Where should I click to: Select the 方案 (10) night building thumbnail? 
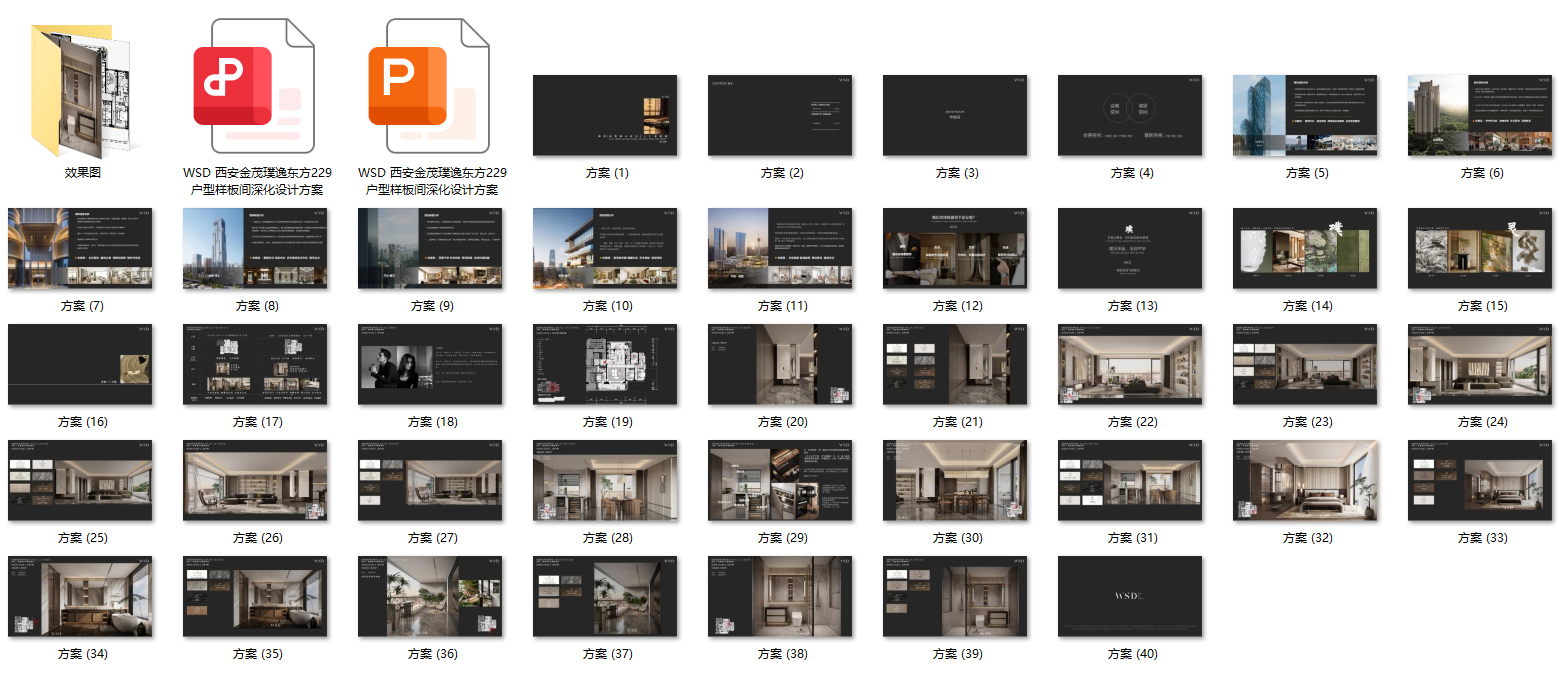pos(604,248)
